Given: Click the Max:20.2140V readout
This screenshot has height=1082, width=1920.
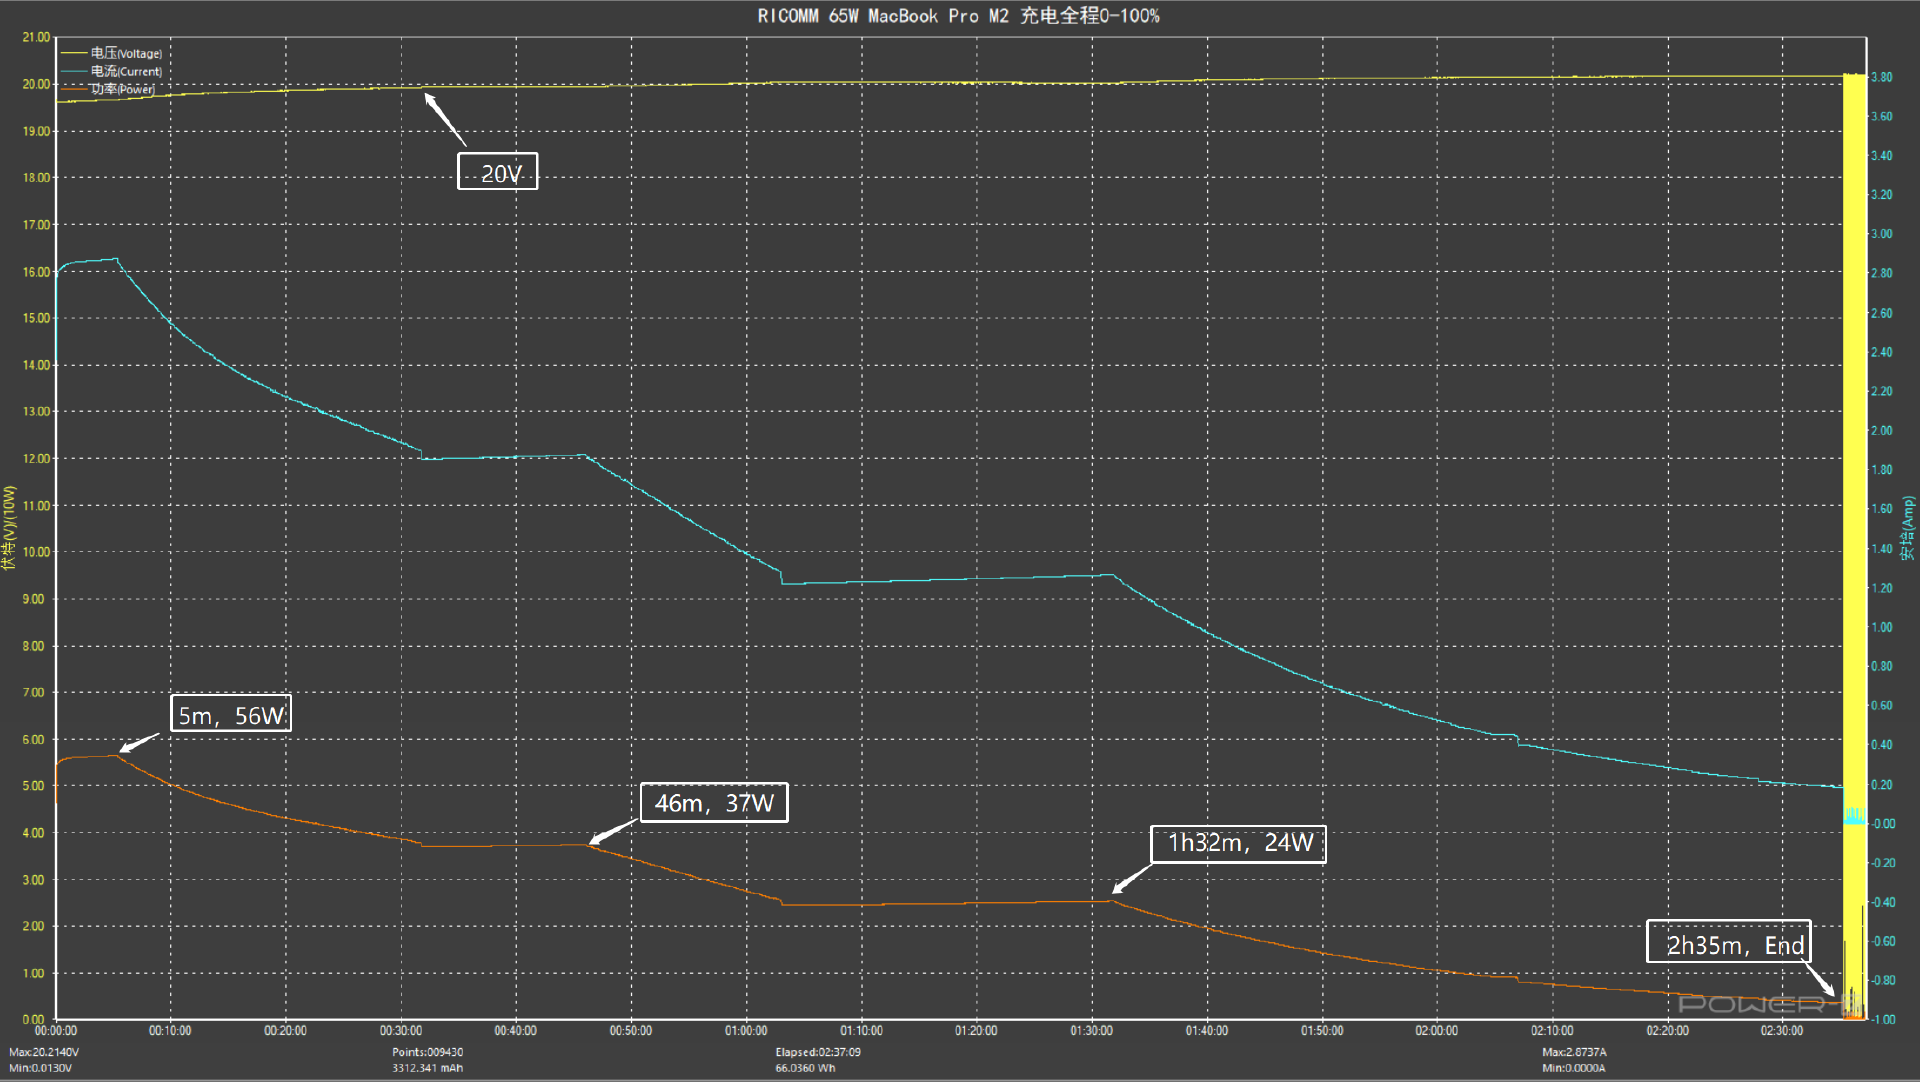Looking at the screenshot, I should (44, 1052).
